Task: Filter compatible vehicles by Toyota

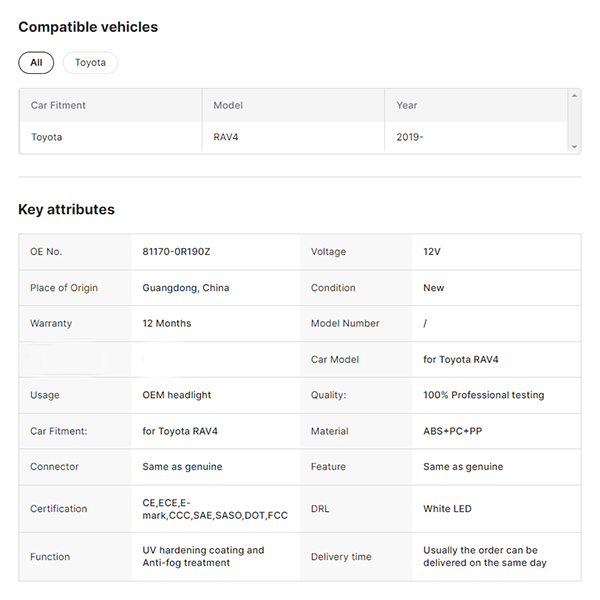Action: (90, 63)
